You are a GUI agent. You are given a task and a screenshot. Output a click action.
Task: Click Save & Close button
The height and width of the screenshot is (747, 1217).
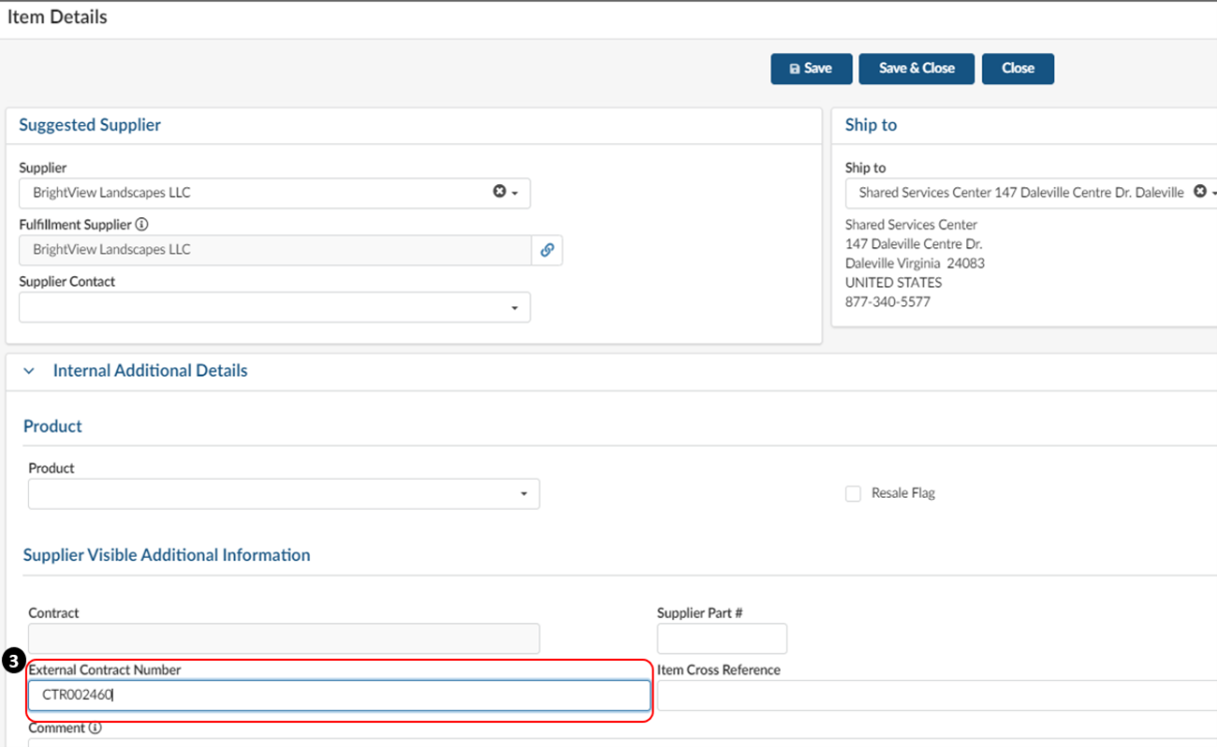pos(916,68)
